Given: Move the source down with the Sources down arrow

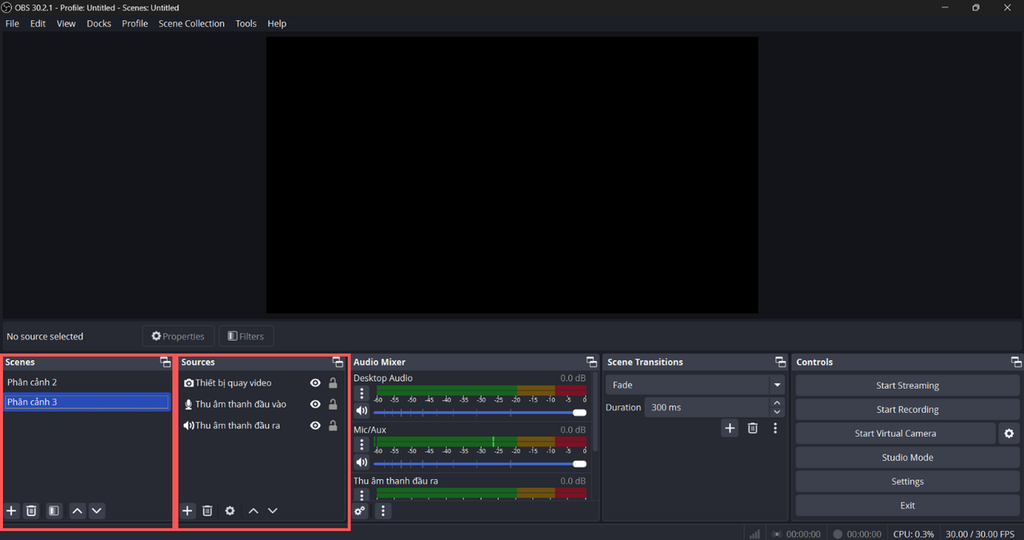Looking at the screenshot, I should [x=273, y=511].
